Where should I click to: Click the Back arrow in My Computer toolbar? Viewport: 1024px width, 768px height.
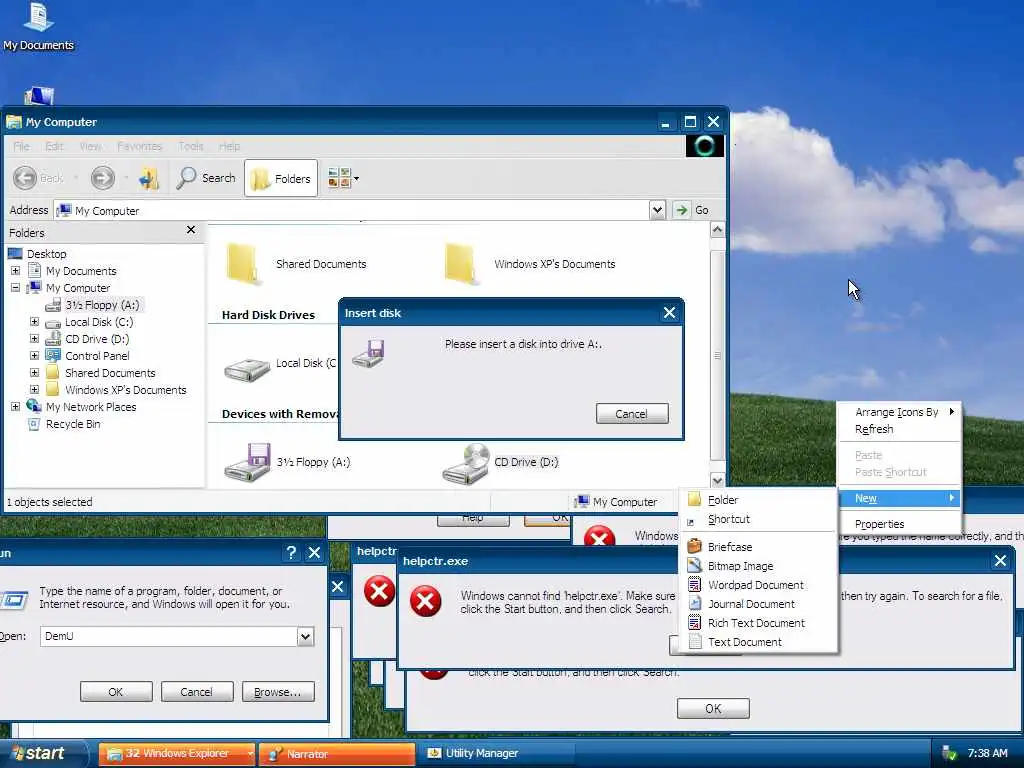coord(25,178)
